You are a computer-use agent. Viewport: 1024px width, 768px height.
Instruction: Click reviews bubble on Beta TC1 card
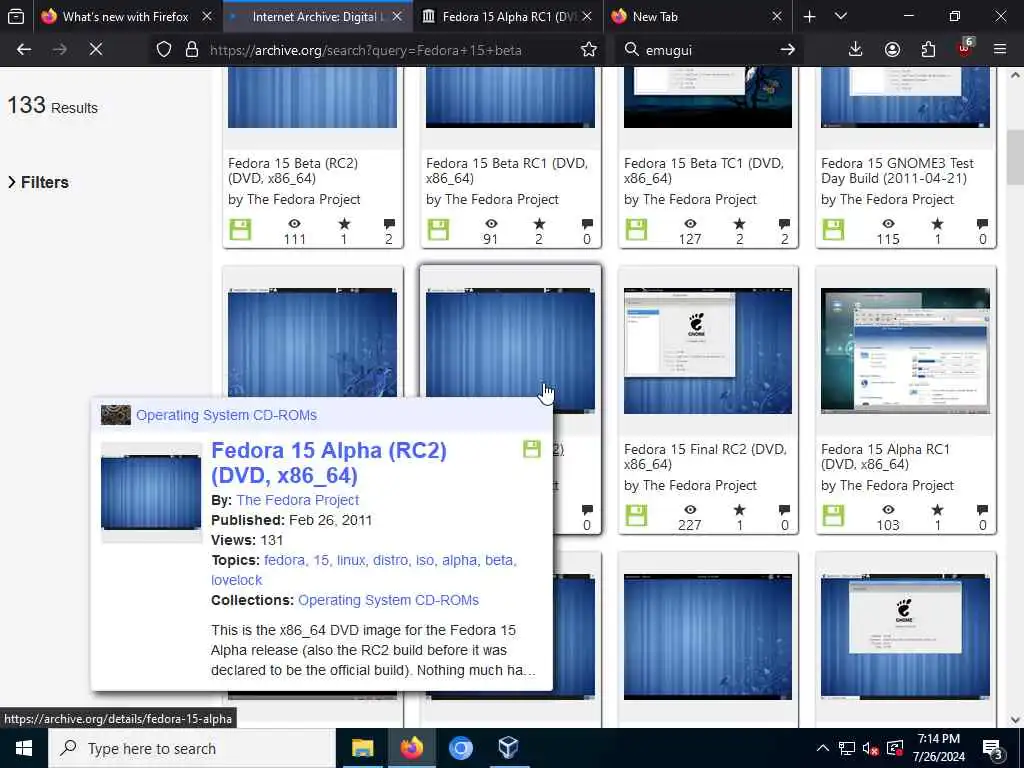pyautogui.click(x=784, y=224)
